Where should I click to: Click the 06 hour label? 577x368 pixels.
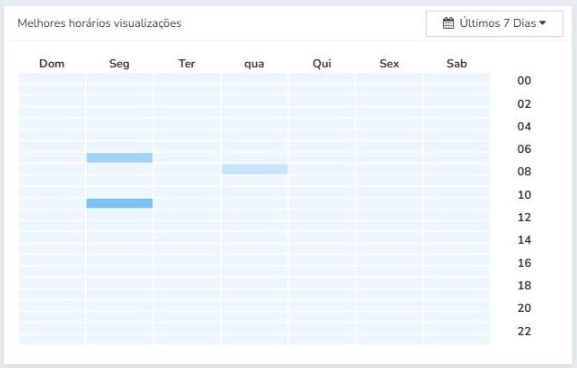click(524, 149)
